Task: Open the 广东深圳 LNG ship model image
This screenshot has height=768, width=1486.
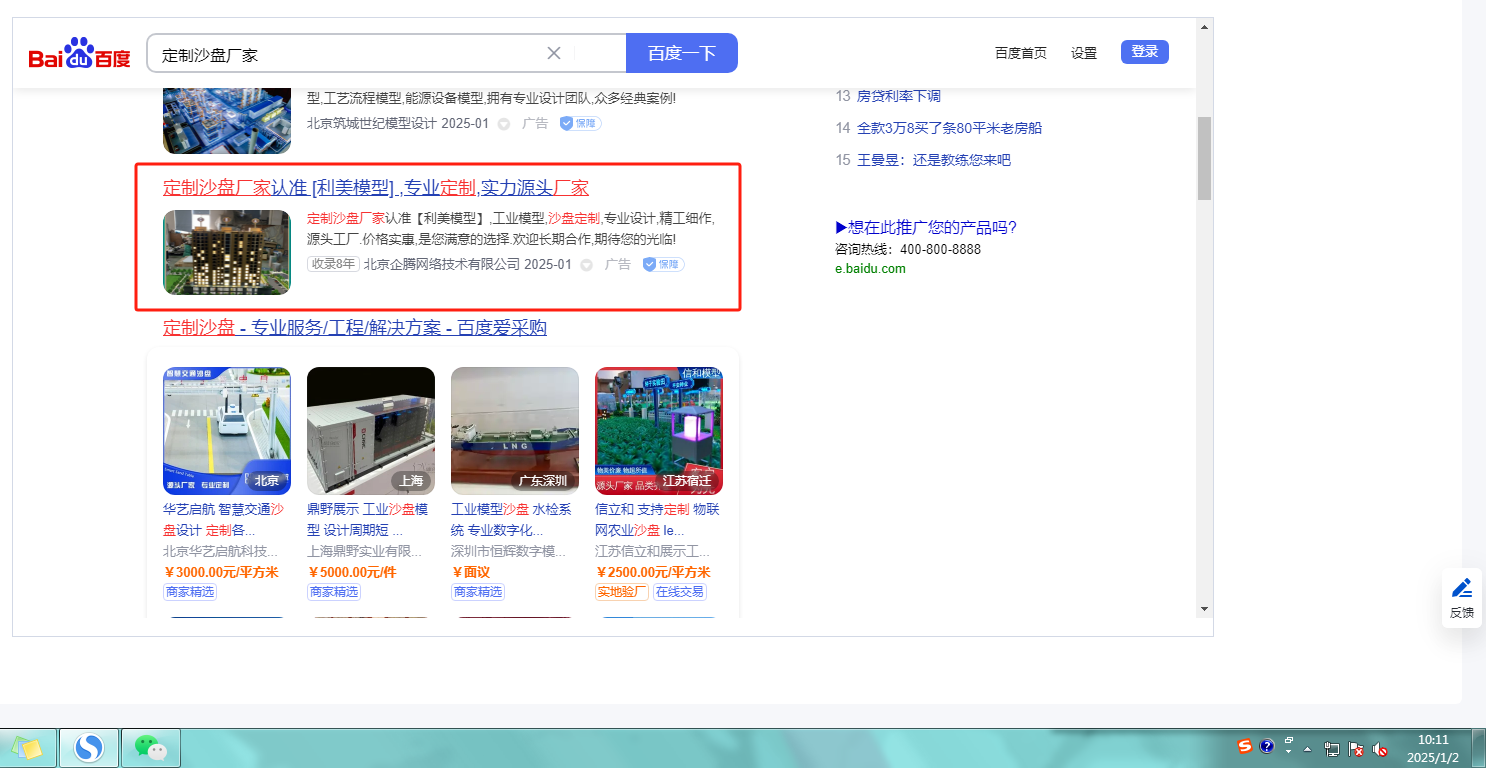Action: 515,431
